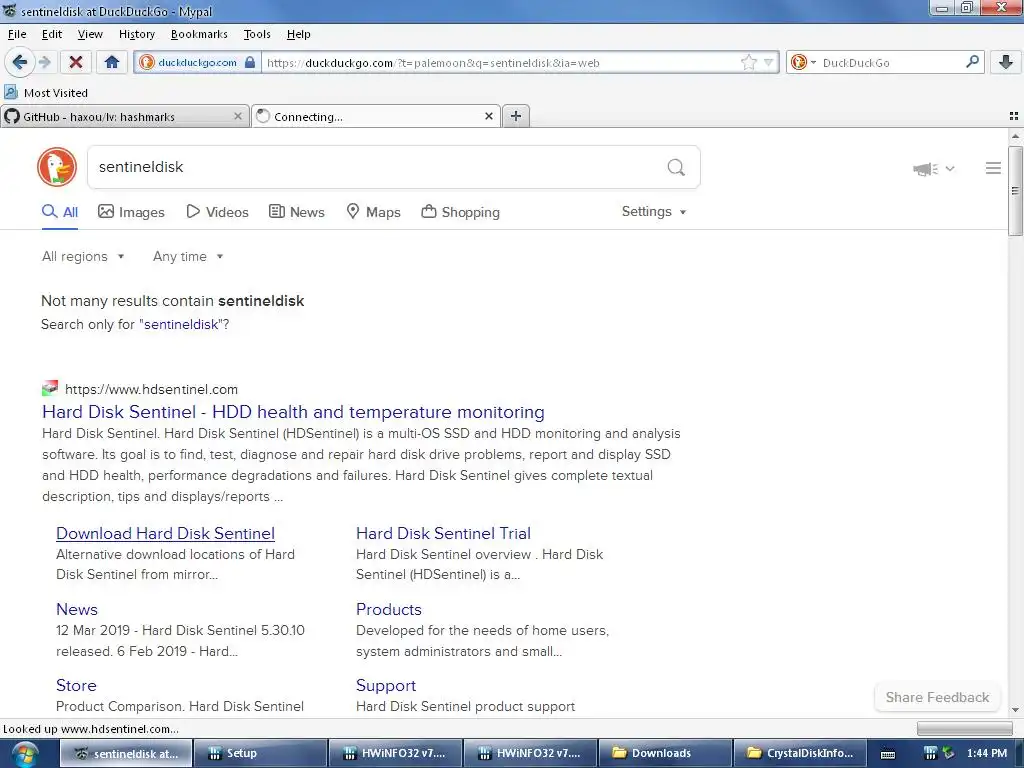The height and width of the screenshot is (768, 1024).
Task: Click the Windows Start button
Action: [x=24, y=754]
